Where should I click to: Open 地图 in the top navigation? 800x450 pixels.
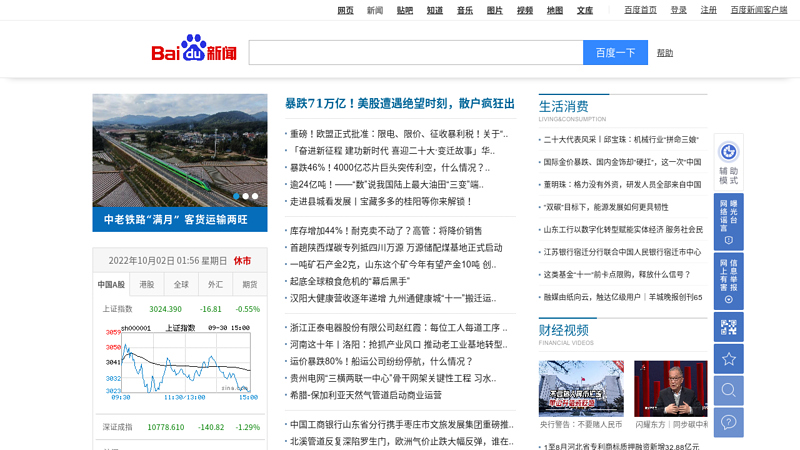(555, 10)
